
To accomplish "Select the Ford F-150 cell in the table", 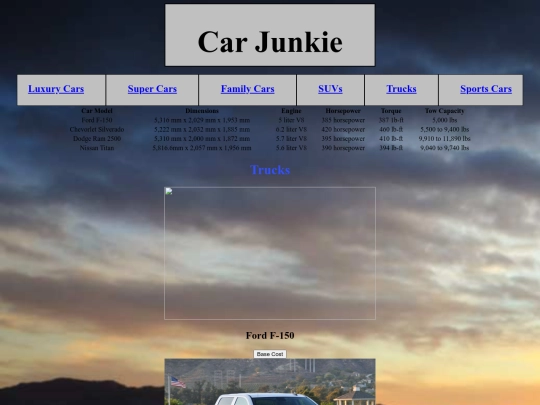I will [x=97, y=120].
